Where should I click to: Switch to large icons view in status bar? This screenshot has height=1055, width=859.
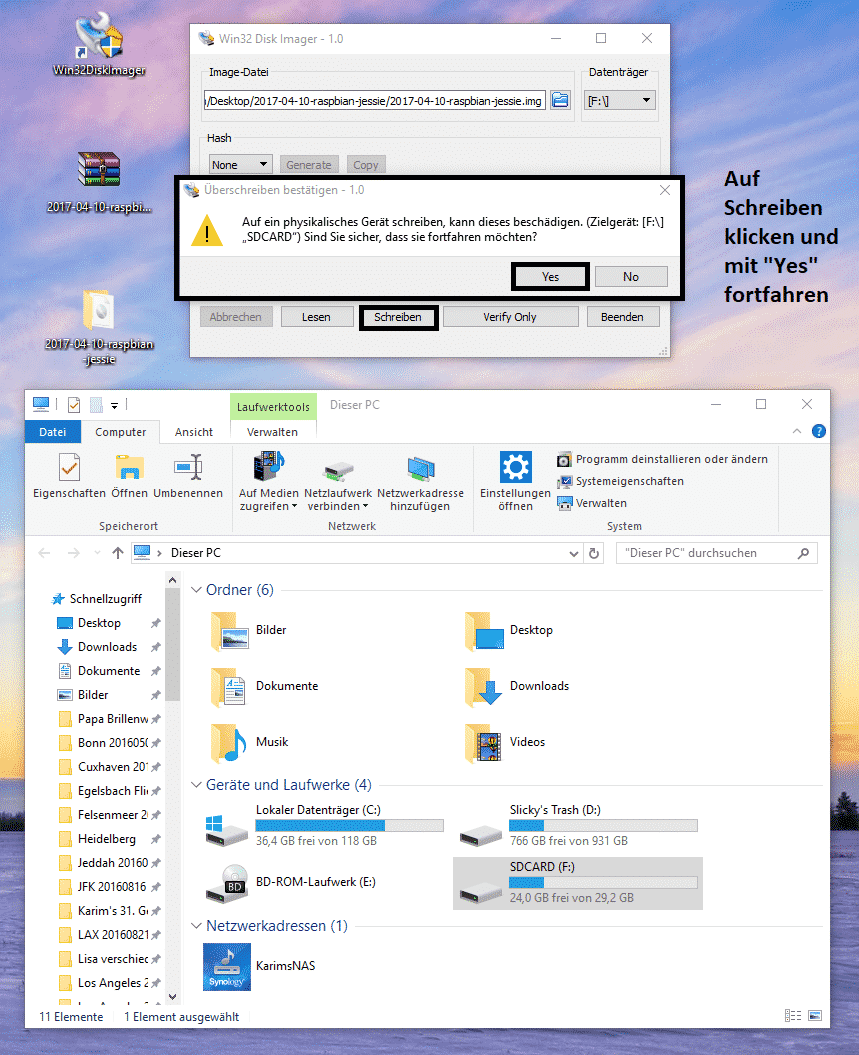[x=819, y=1016]
